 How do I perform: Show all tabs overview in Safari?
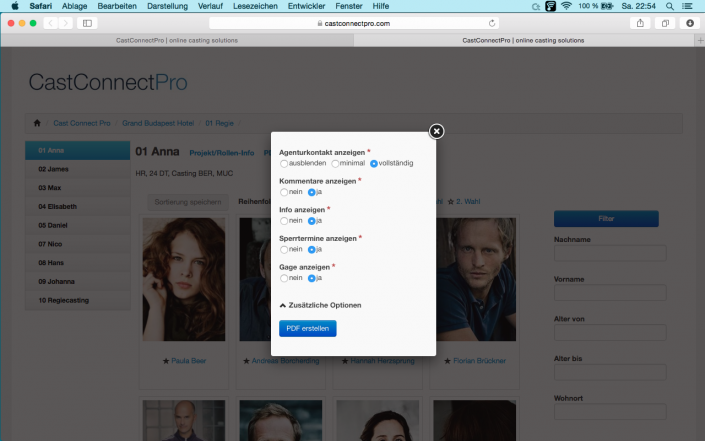(665, 23)
